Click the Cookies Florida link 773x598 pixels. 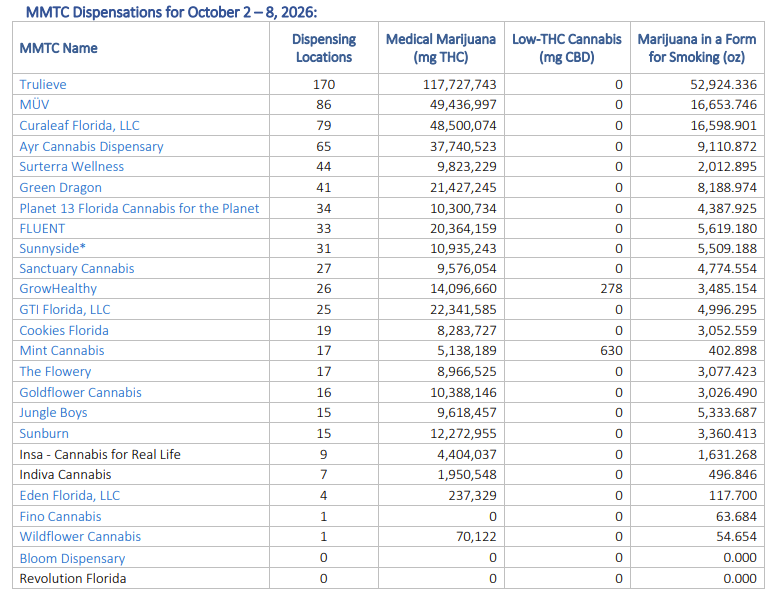[x=64, y=330]
